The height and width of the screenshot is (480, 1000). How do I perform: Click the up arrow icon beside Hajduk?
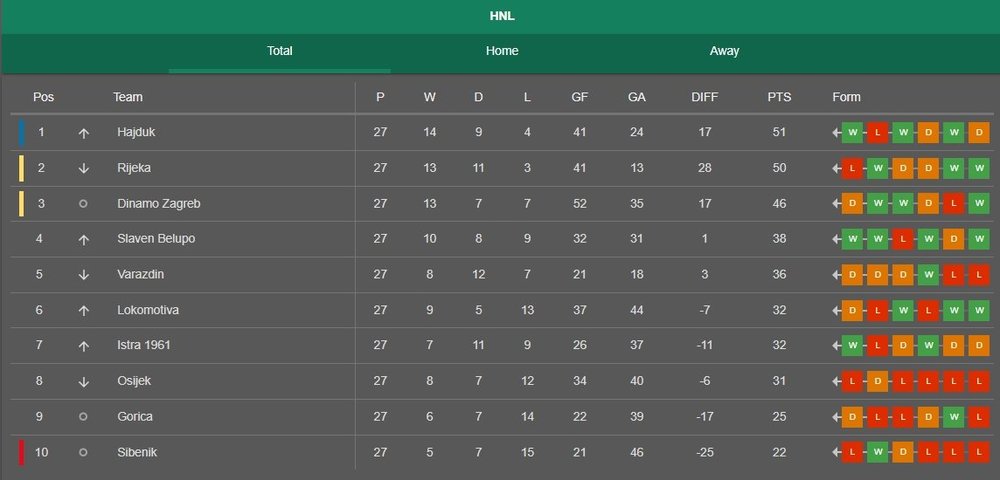point(84,133)
